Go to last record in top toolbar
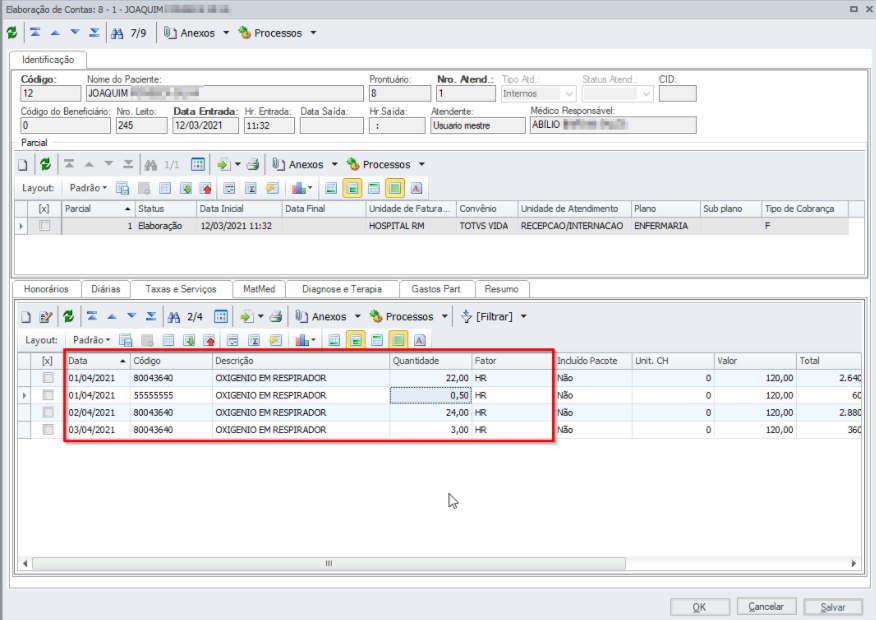Screen dimensions: 876x620 point(94,33)
